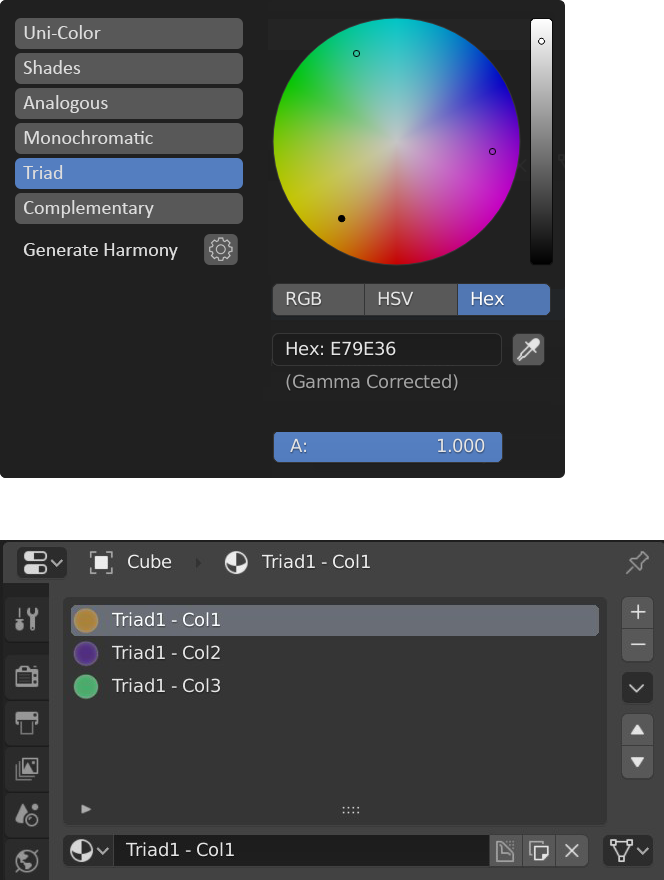Adjust the alpha A slider
Viewport: 664px width, 880px height.
pos(388,447)
